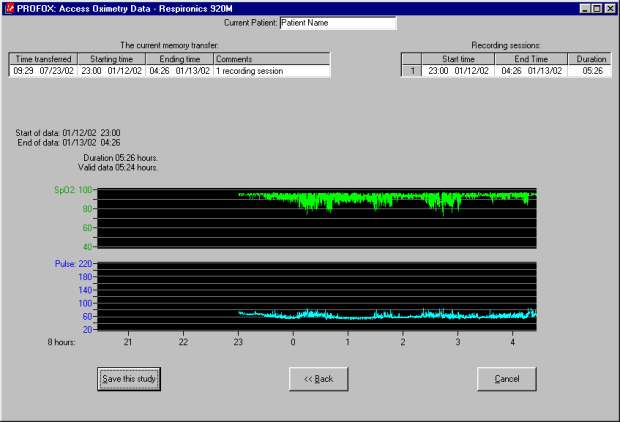The height and width of the screenshot is (422, 620).
Task: Select the Ending time column header
Action: tap(180, 59)
